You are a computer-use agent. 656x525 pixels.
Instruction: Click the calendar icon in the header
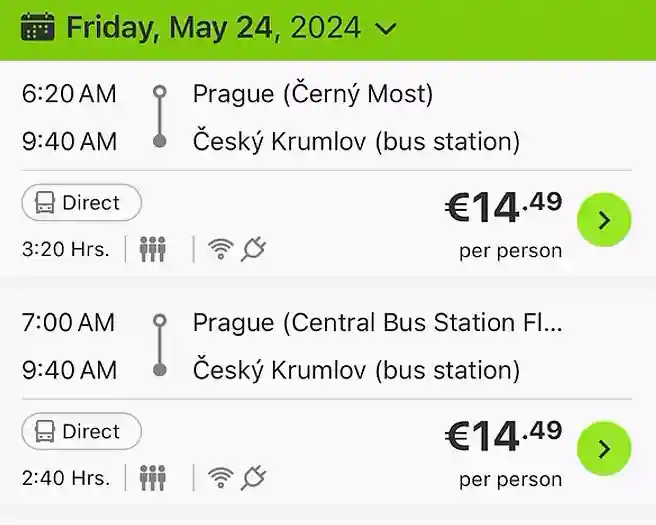[38, 27]
